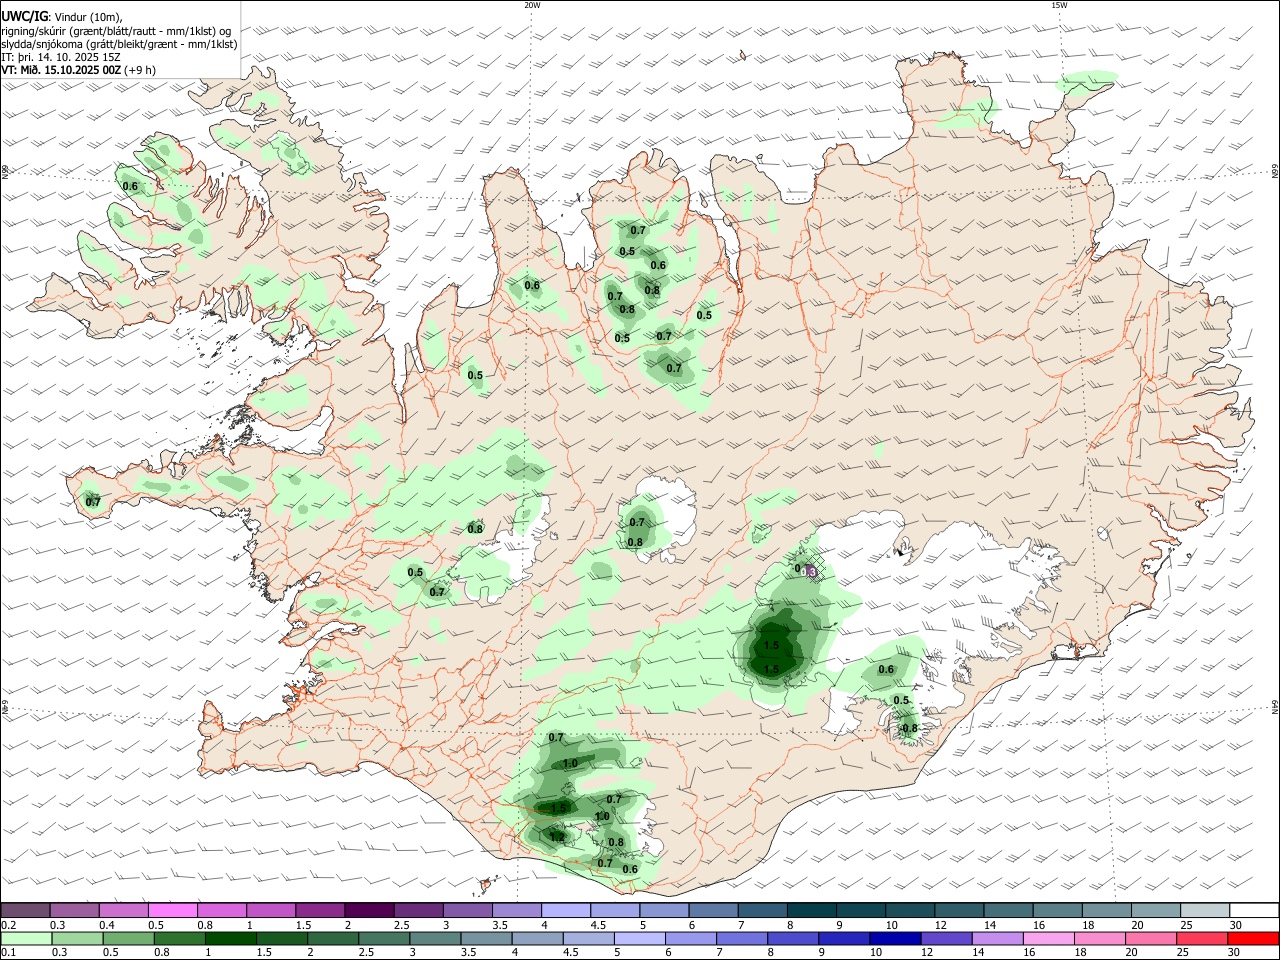This screenshot has height=960, width=1280.
Task: Select the '0.7' value on Snæfellsnes peninsula tip
Action: pyautogui.click(x=93, y=502)
